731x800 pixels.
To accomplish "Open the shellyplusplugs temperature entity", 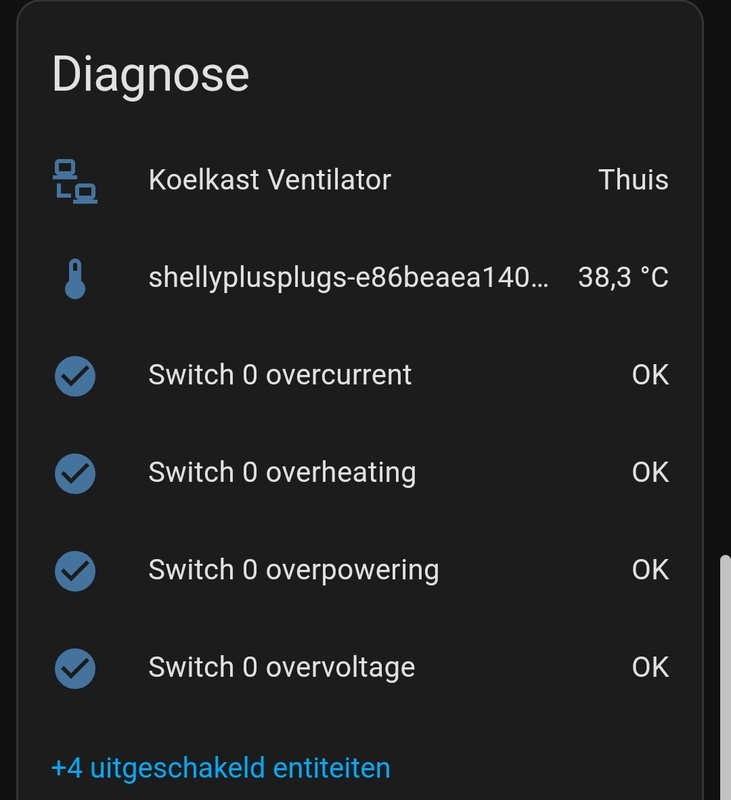I will [348, 278].
